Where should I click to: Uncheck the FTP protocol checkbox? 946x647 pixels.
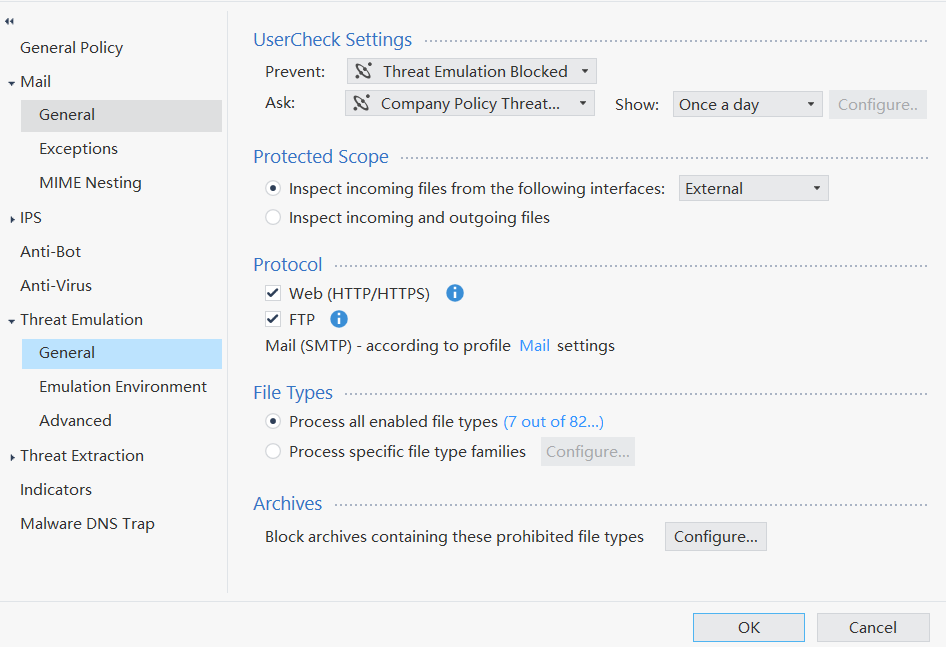click(272, 320)
